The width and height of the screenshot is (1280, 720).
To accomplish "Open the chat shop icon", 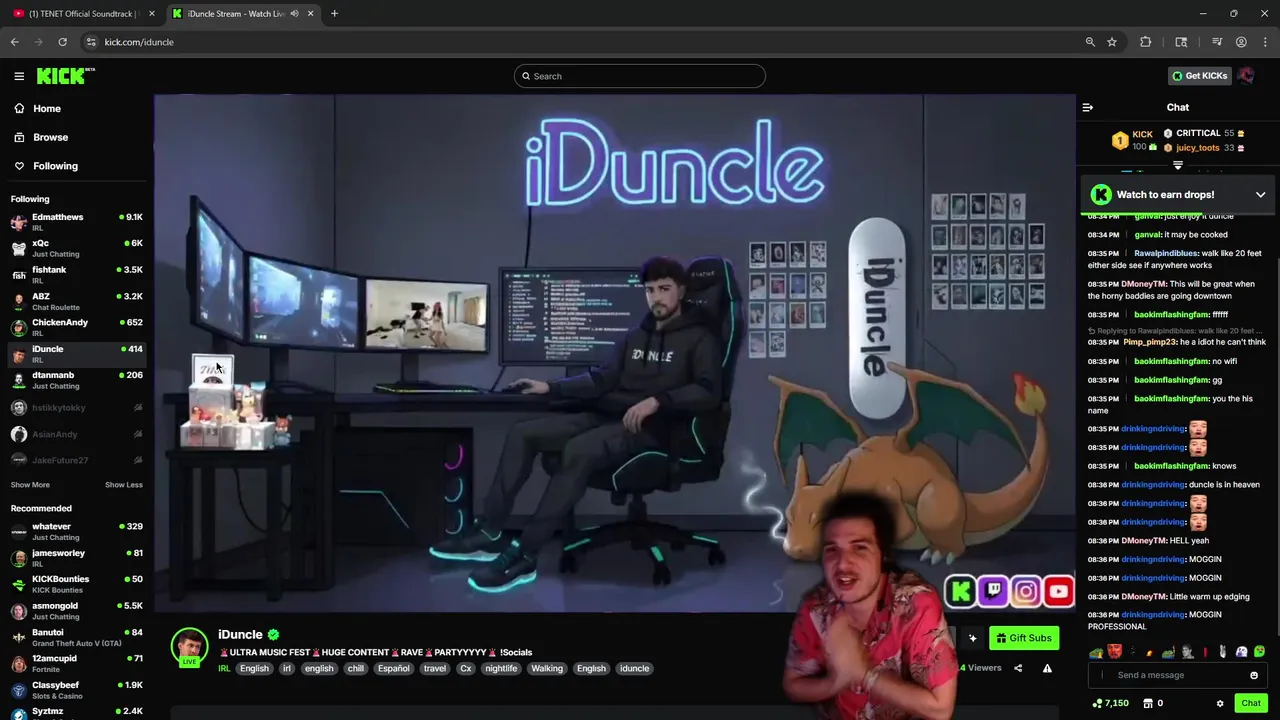I will [1147, 703].
